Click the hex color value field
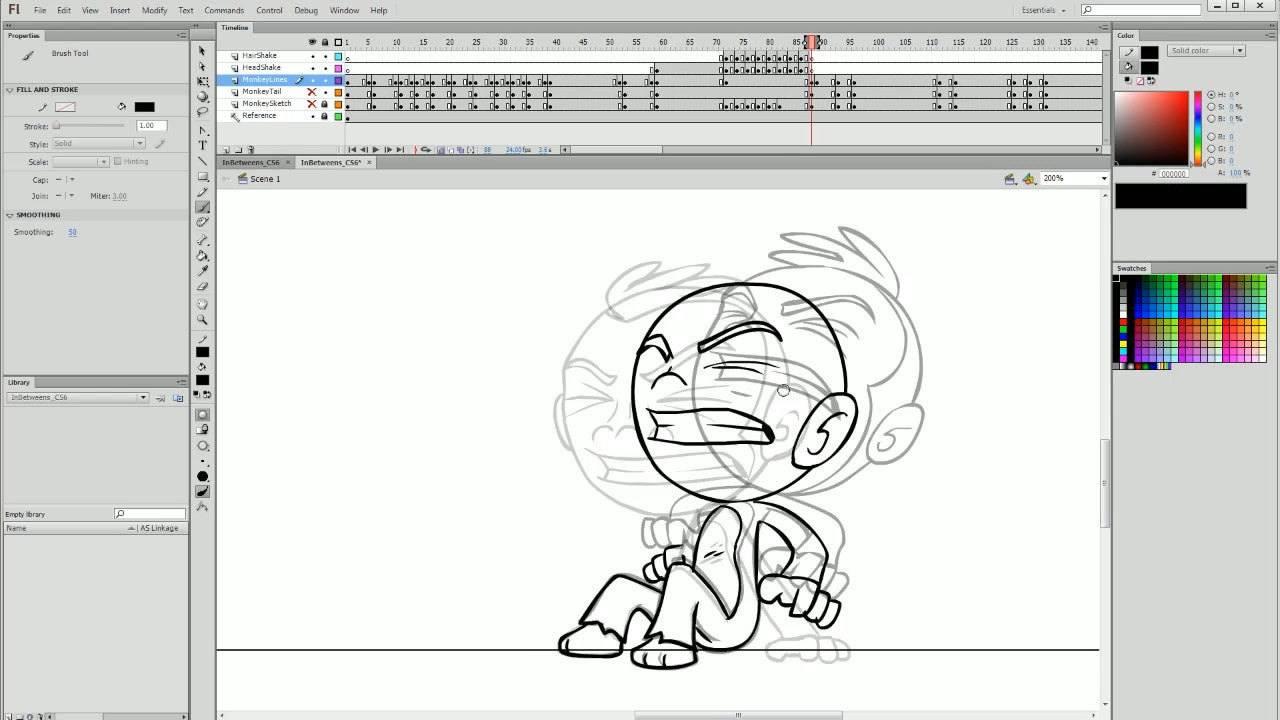Screen dimensions: 1280x720 pyautogui.click(x=1174, y=174)
